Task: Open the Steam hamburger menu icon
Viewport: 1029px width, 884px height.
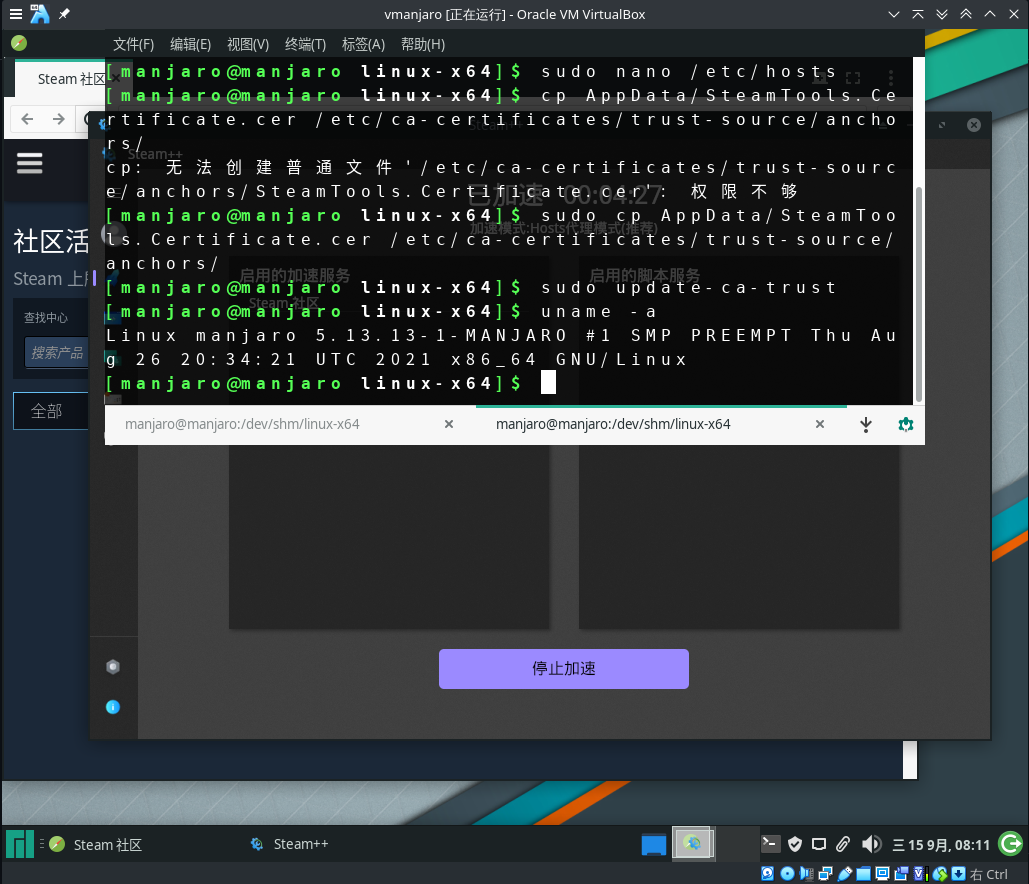Action: coord(29,163)
